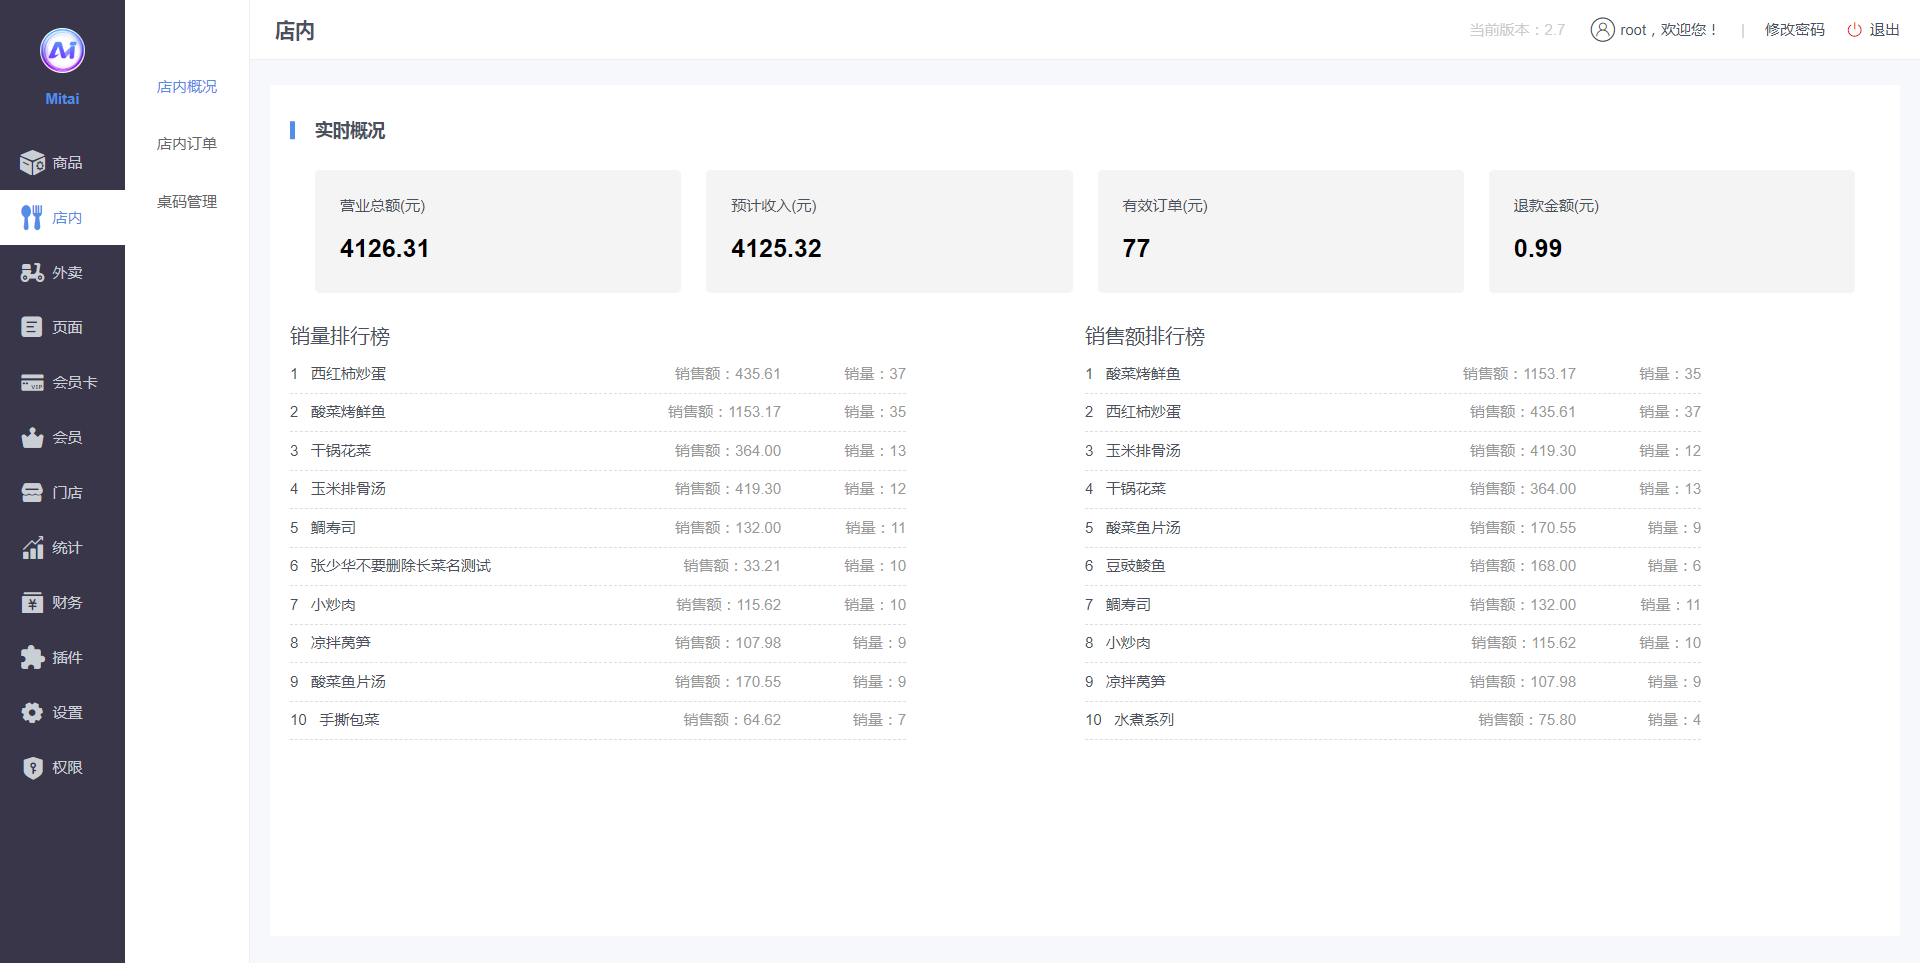
Task: Click 修改密码 link
Action: pos(1794,30)
